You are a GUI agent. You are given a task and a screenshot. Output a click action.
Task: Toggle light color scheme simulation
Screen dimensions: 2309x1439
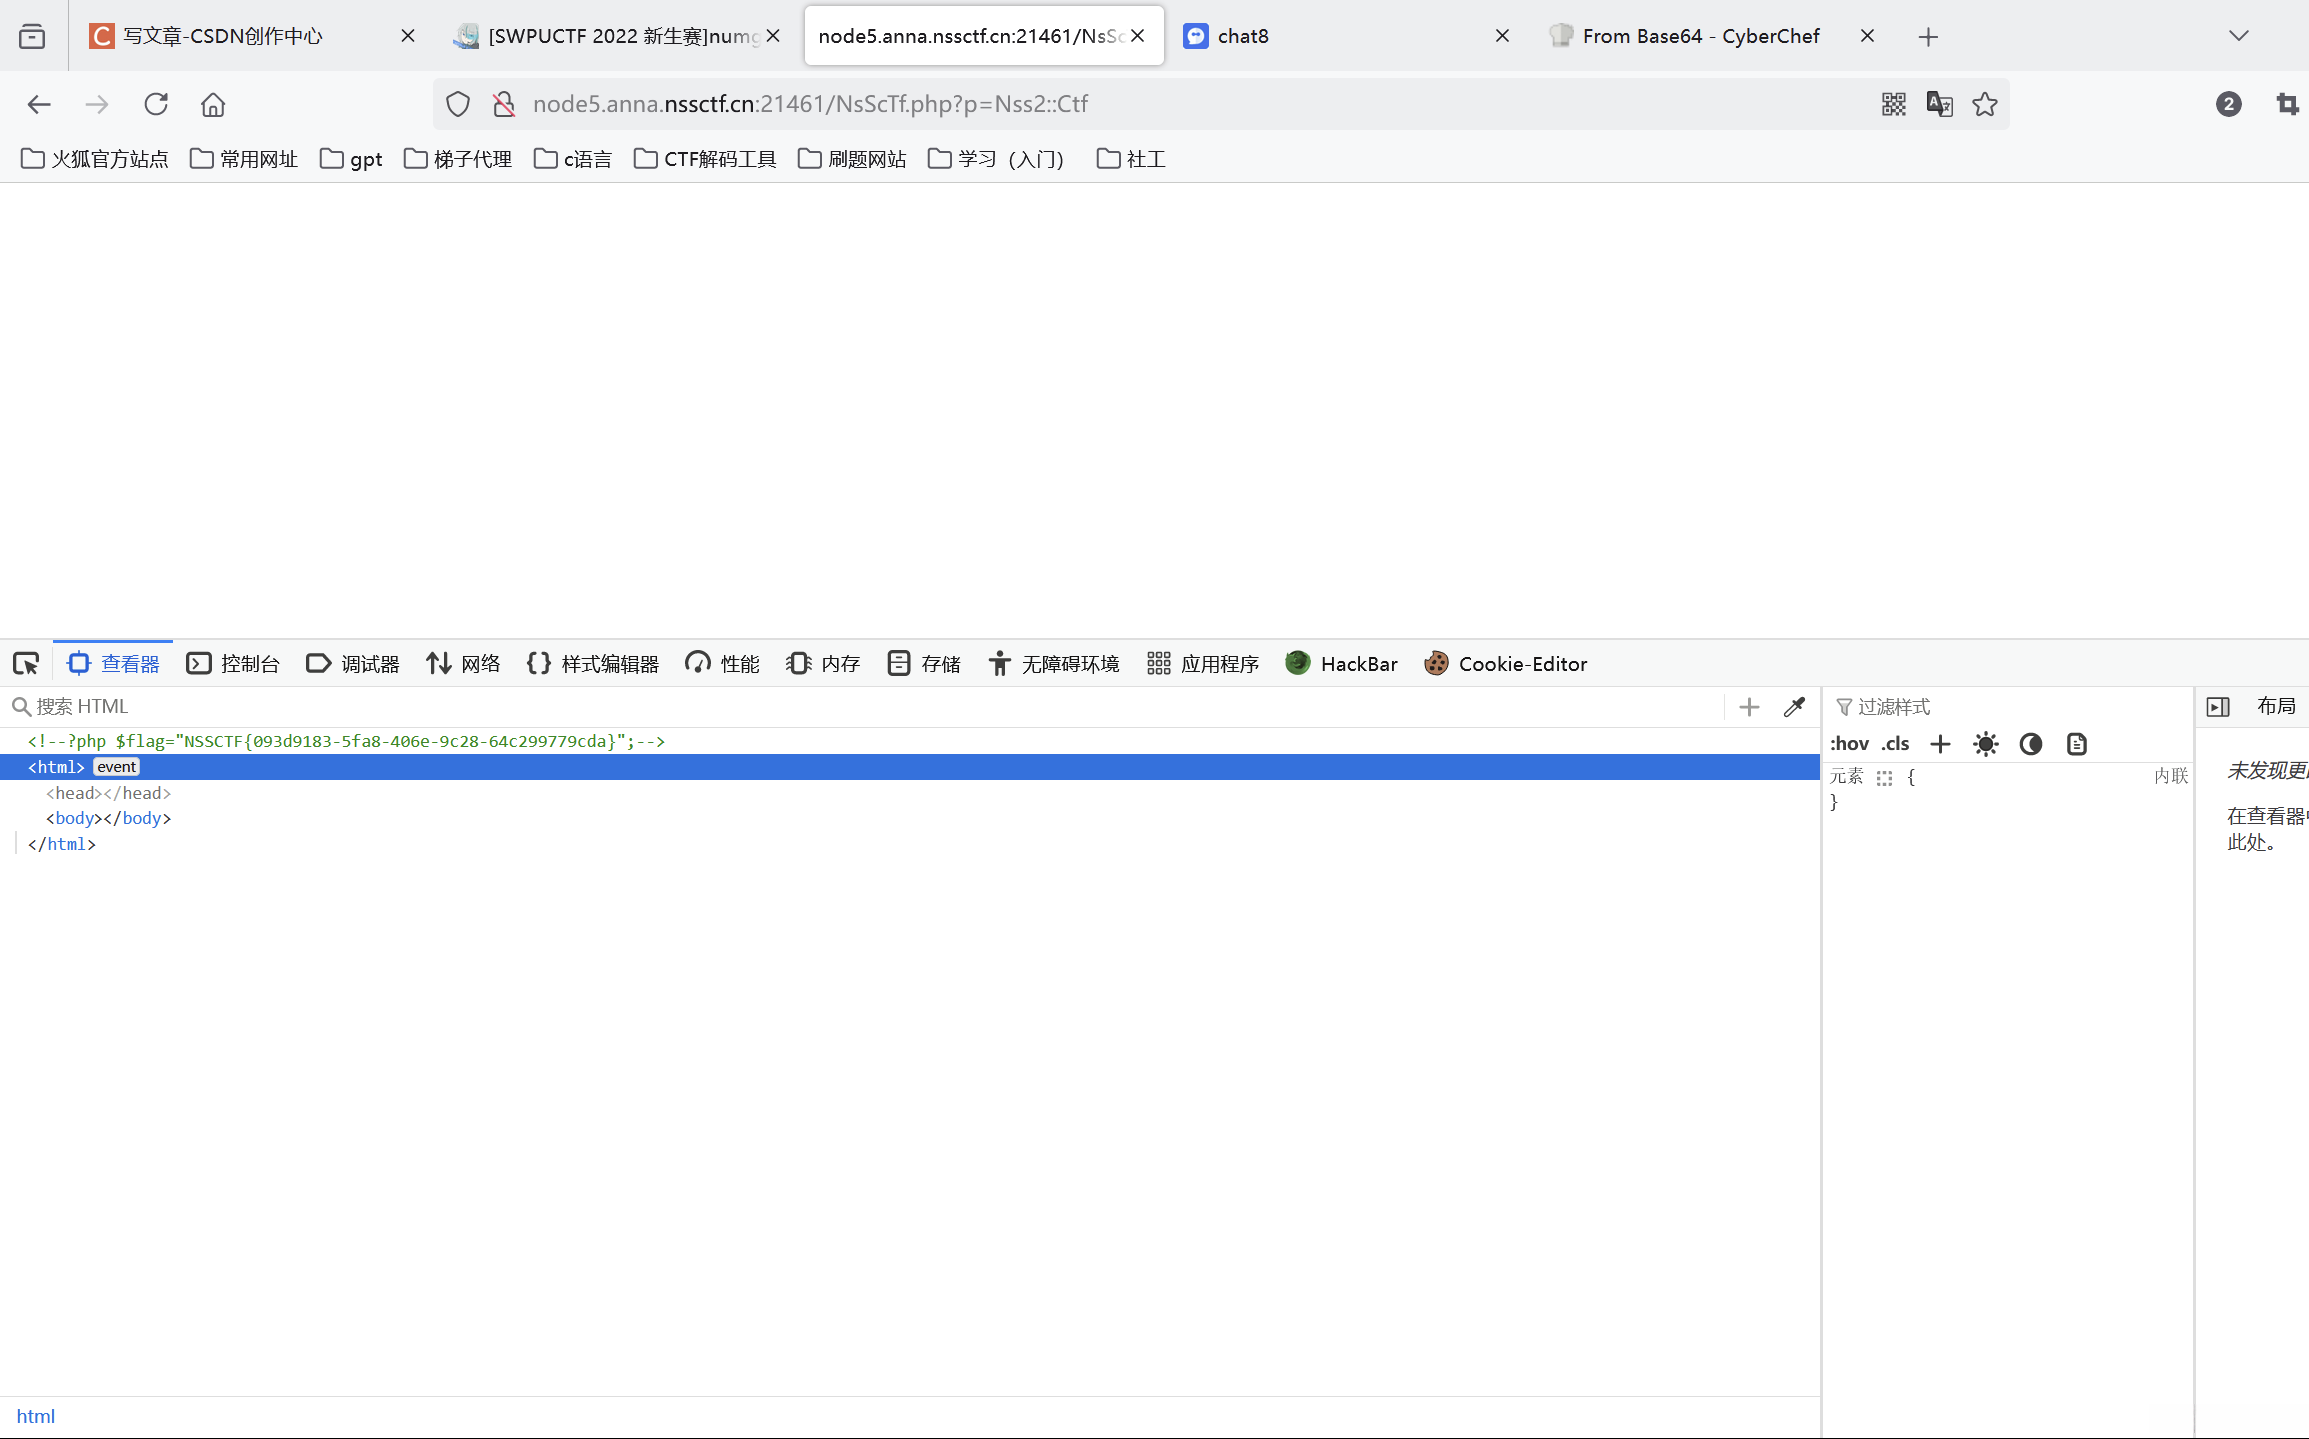1986,744
